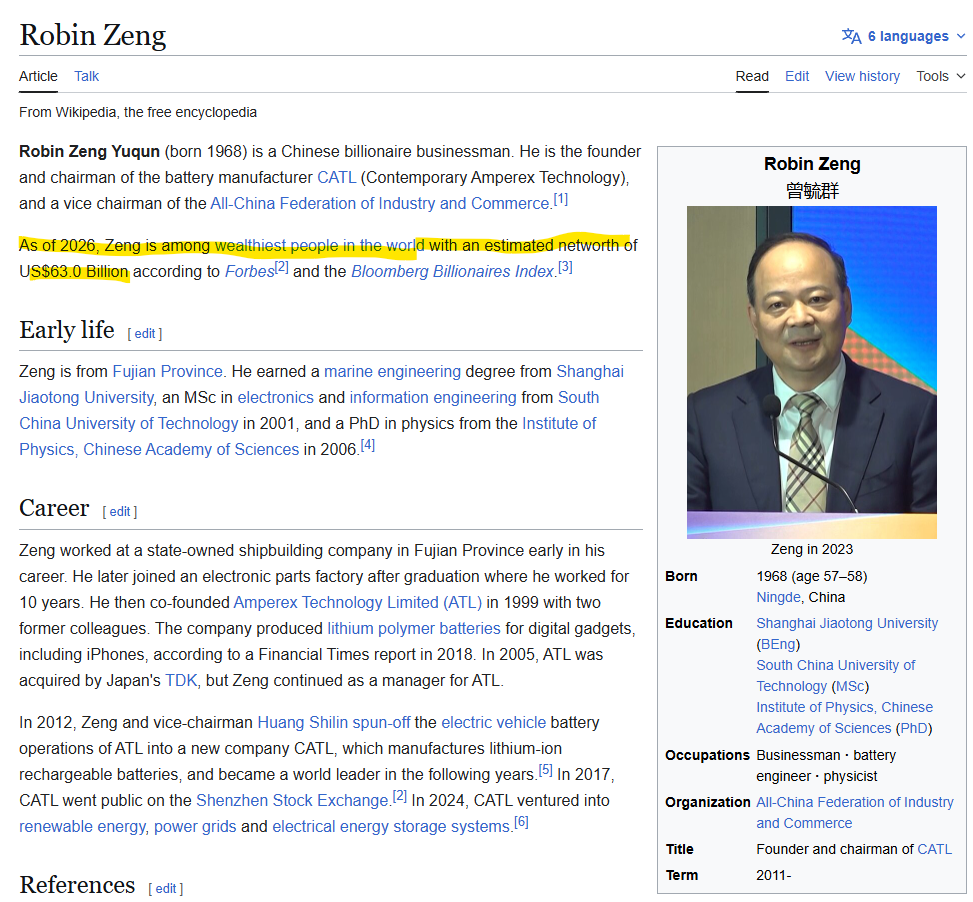973x902 pixels.
Task: Follow citation [1] in the intro
Action: coord(561,199)
